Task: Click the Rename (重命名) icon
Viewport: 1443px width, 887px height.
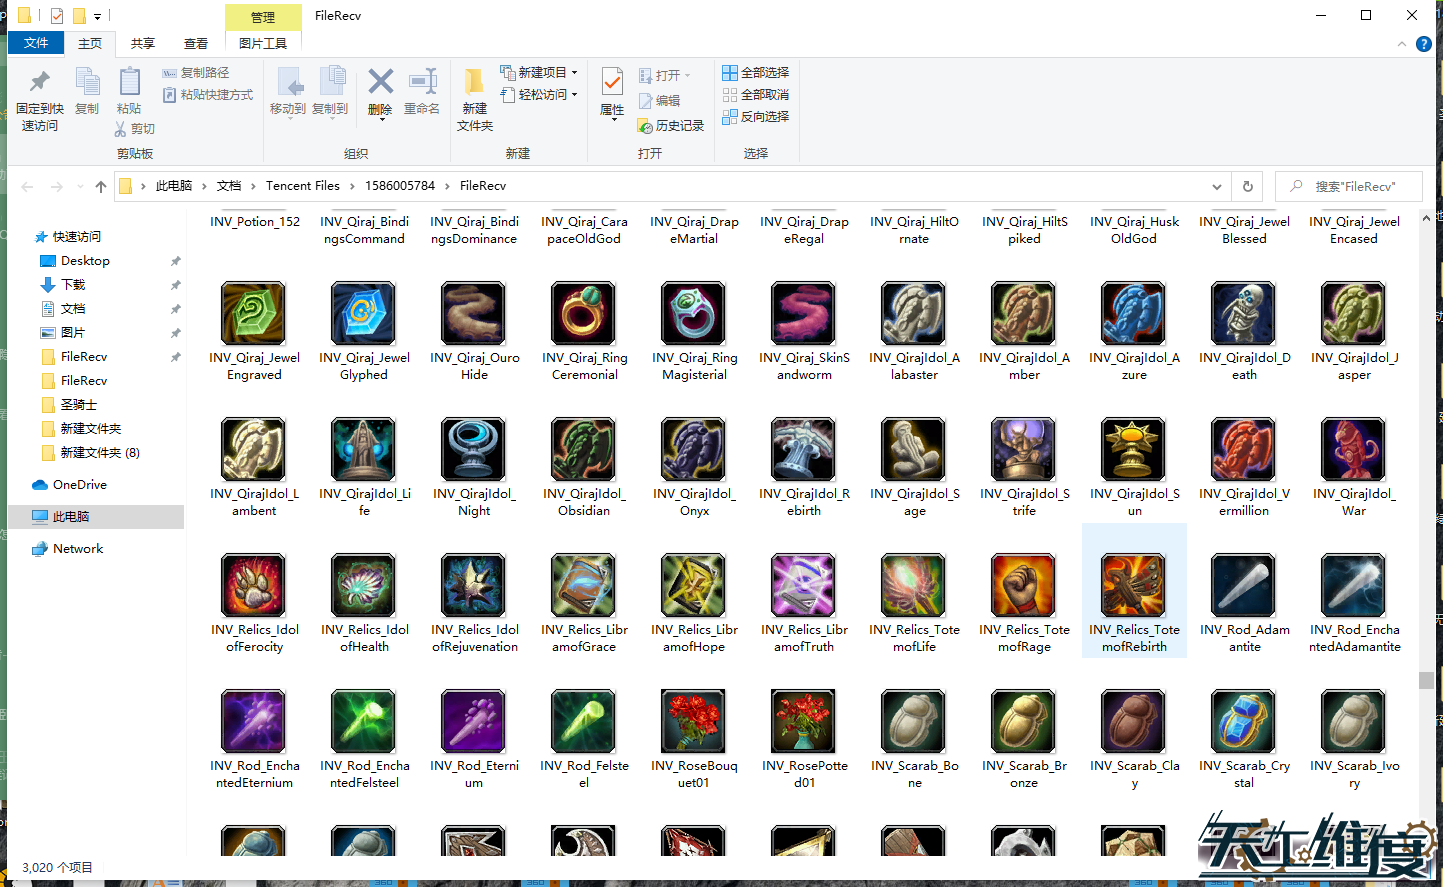Action: pyautogui.click(x=422, y=84)
